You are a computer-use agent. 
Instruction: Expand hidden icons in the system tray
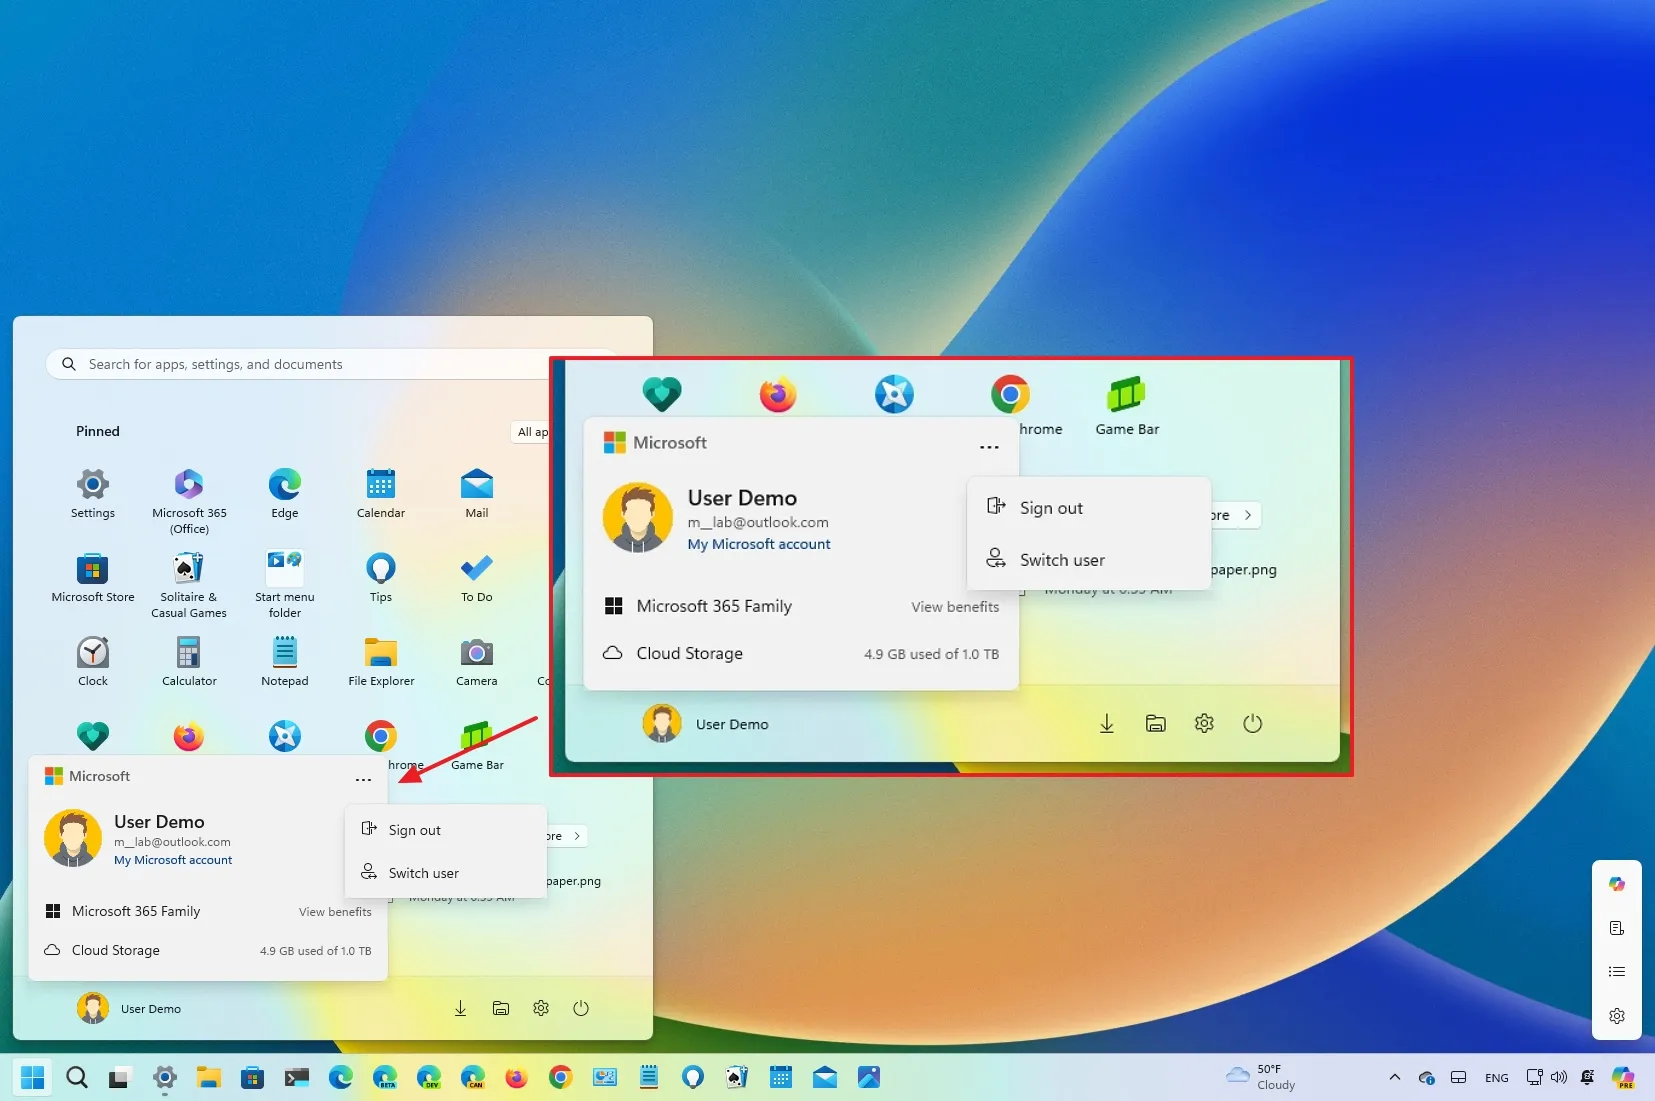pyautogui.click(x=1394, y=1078)
